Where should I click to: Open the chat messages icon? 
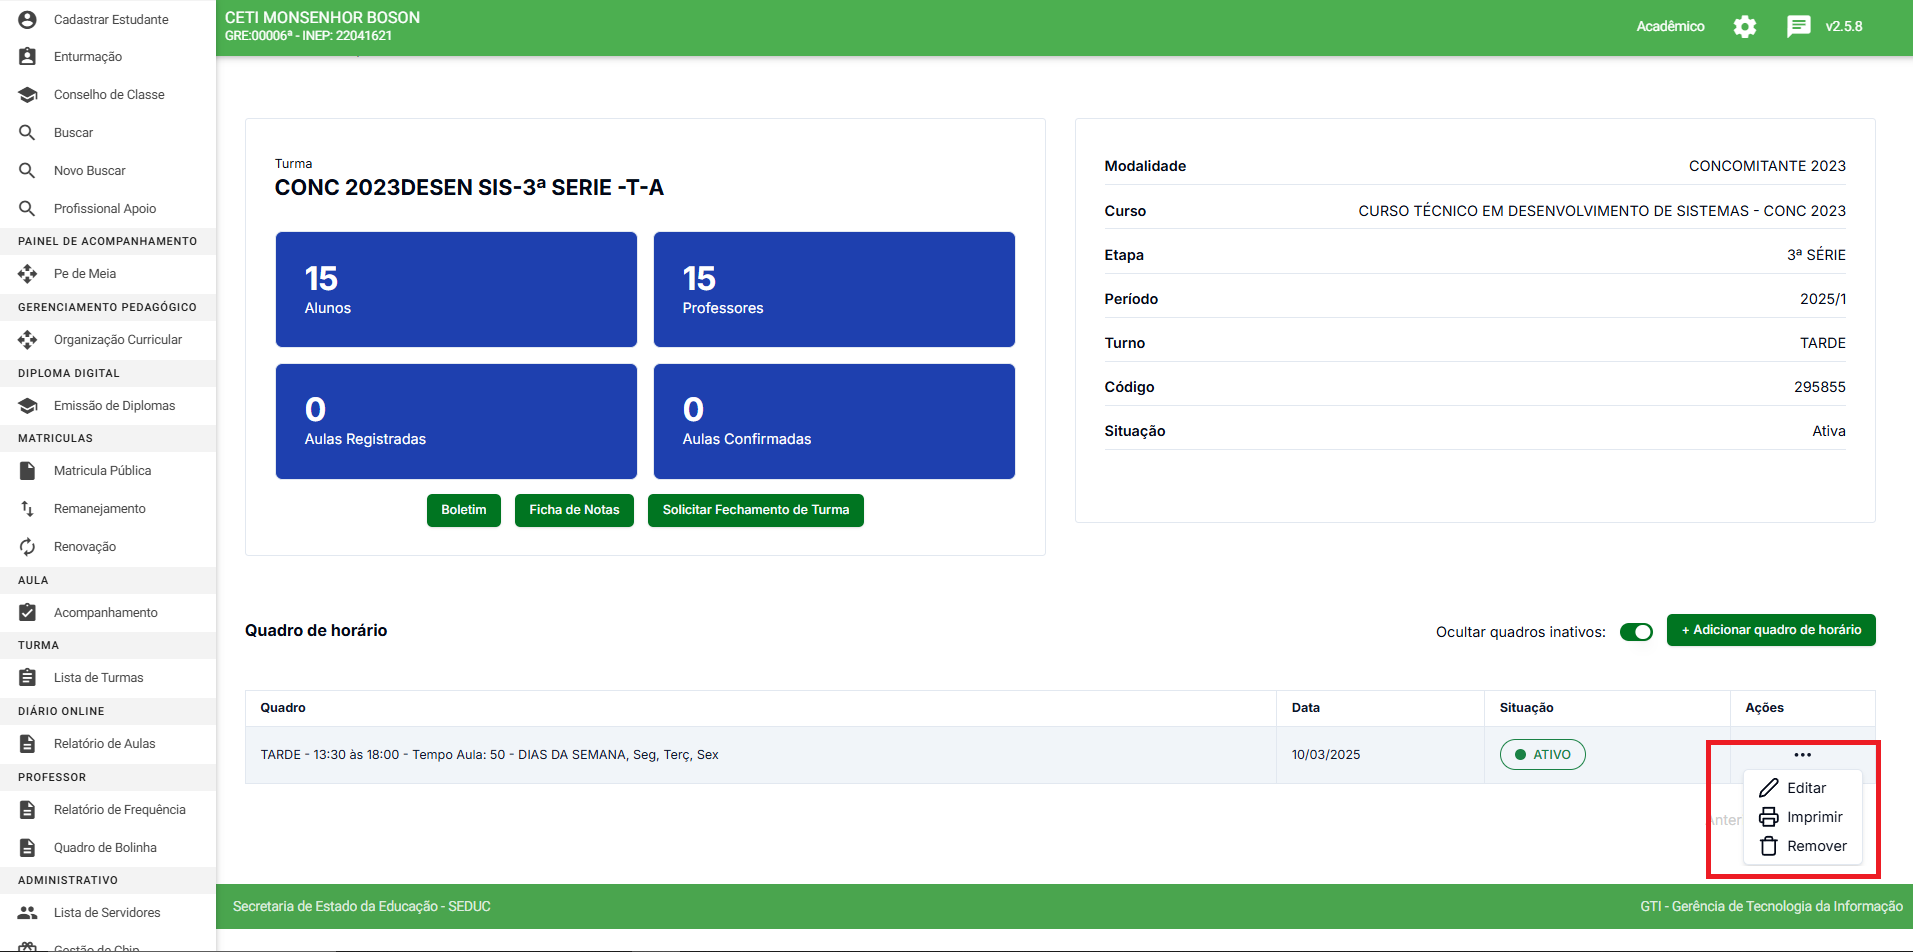pos(1798,27)
